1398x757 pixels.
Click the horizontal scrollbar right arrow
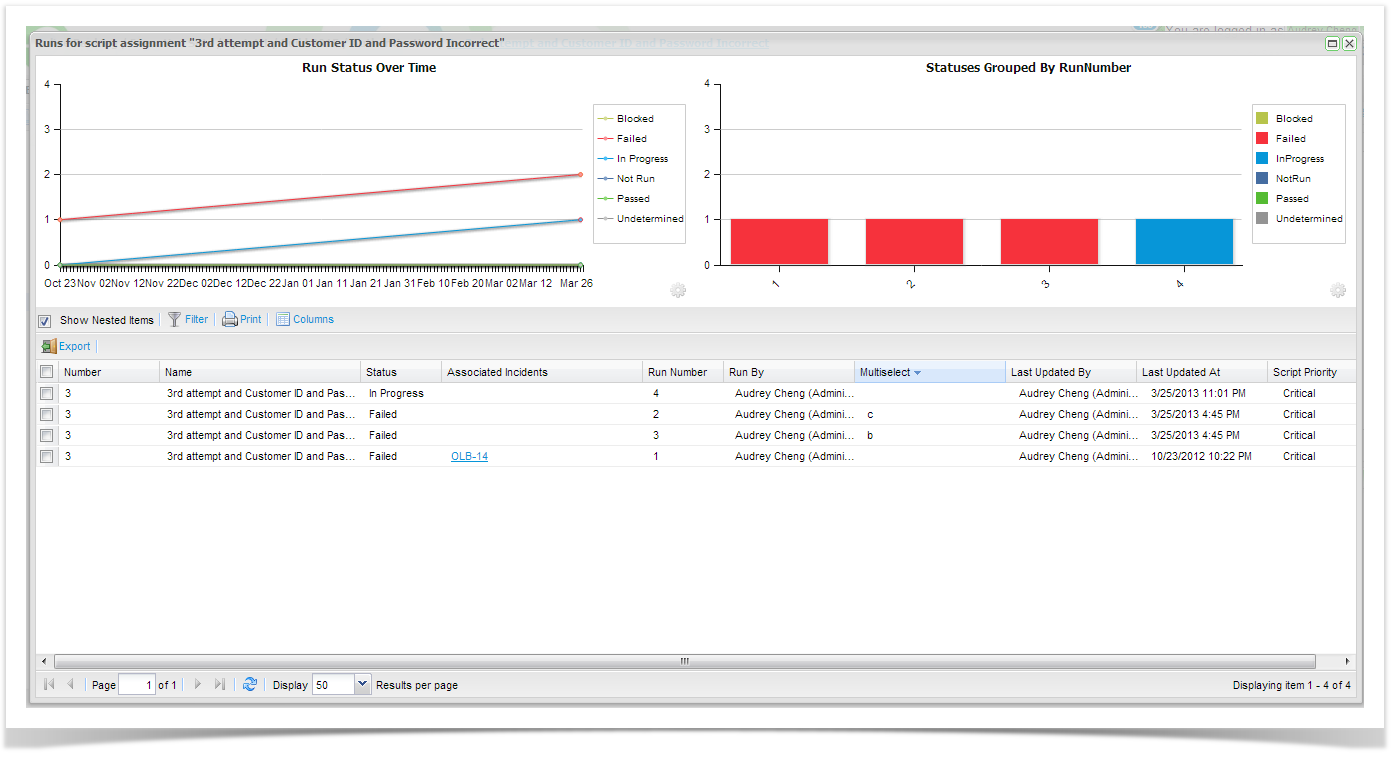[x=1347, y=661]
